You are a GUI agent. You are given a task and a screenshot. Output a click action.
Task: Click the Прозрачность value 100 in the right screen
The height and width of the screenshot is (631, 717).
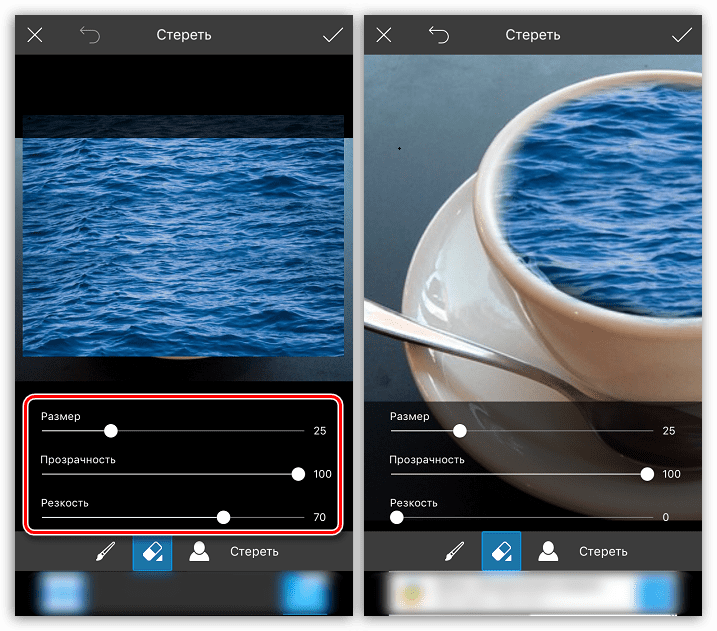coord(671,474)
